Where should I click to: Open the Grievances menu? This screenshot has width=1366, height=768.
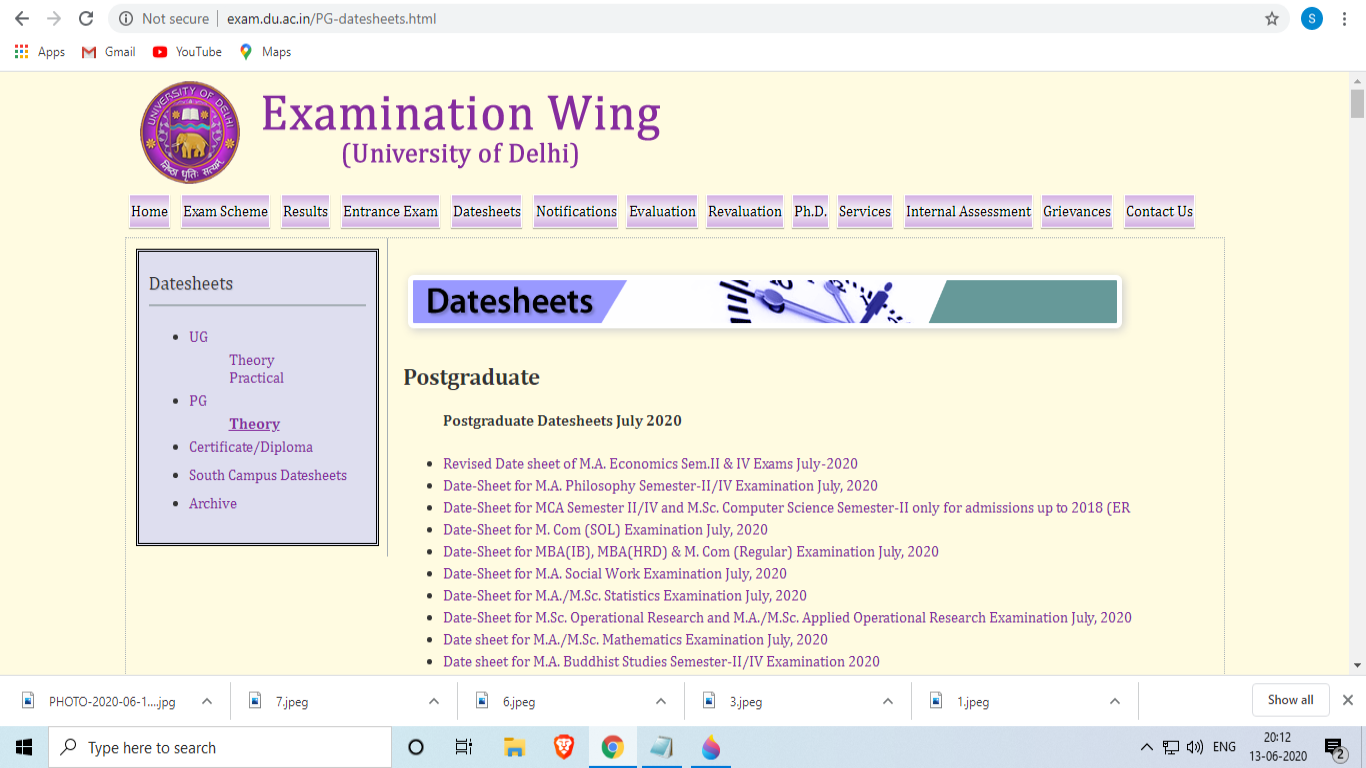click(x=1077, y=211)
